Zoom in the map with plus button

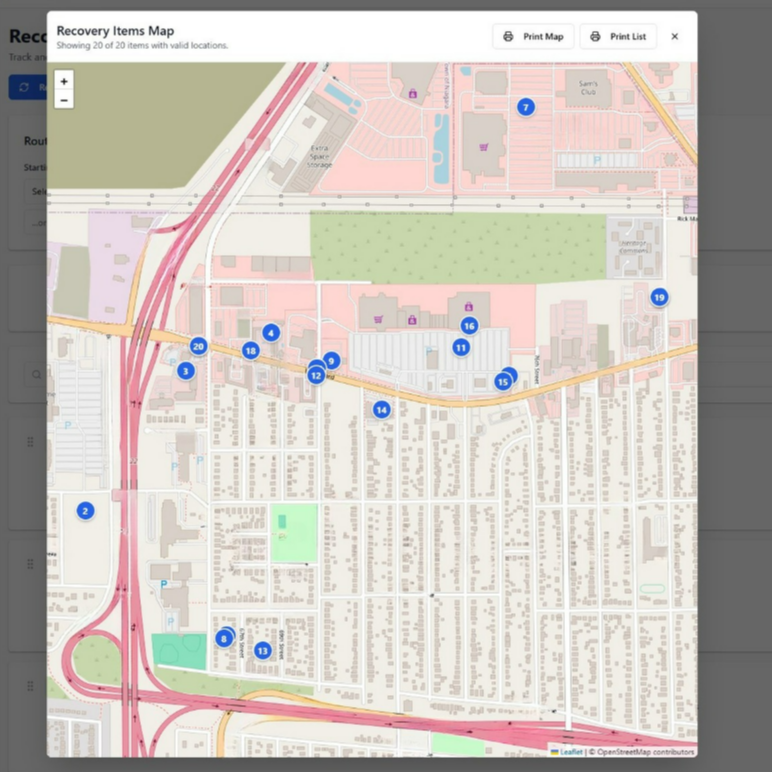click(x=64, y=81)
